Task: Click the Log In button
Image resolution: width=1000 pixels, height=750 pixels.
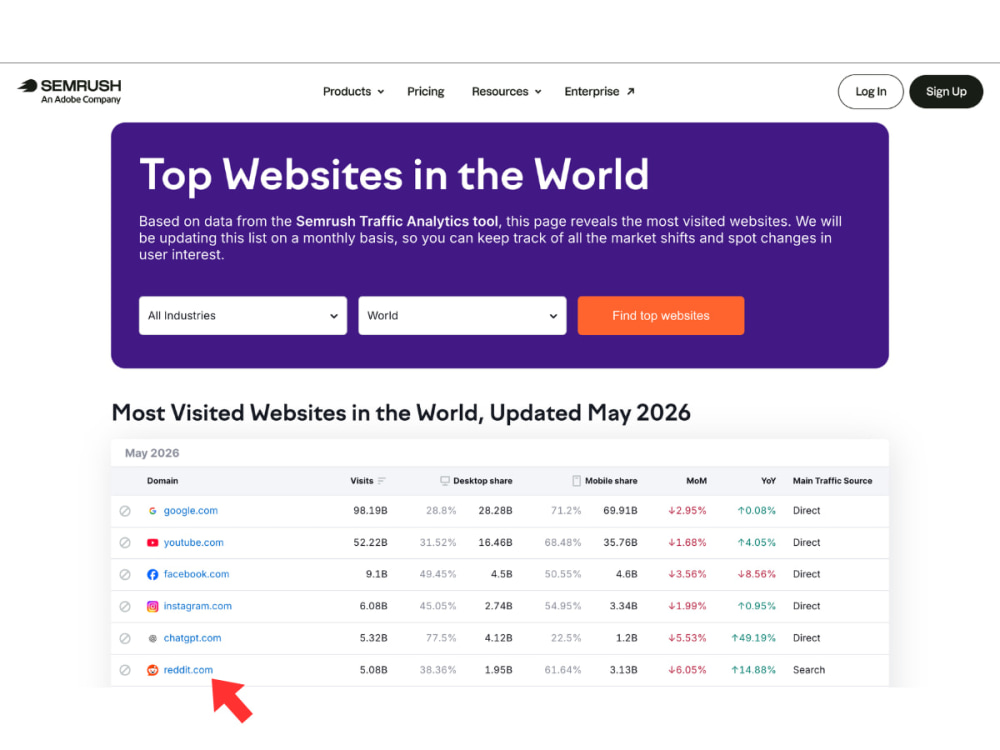Action: [871, 91]
